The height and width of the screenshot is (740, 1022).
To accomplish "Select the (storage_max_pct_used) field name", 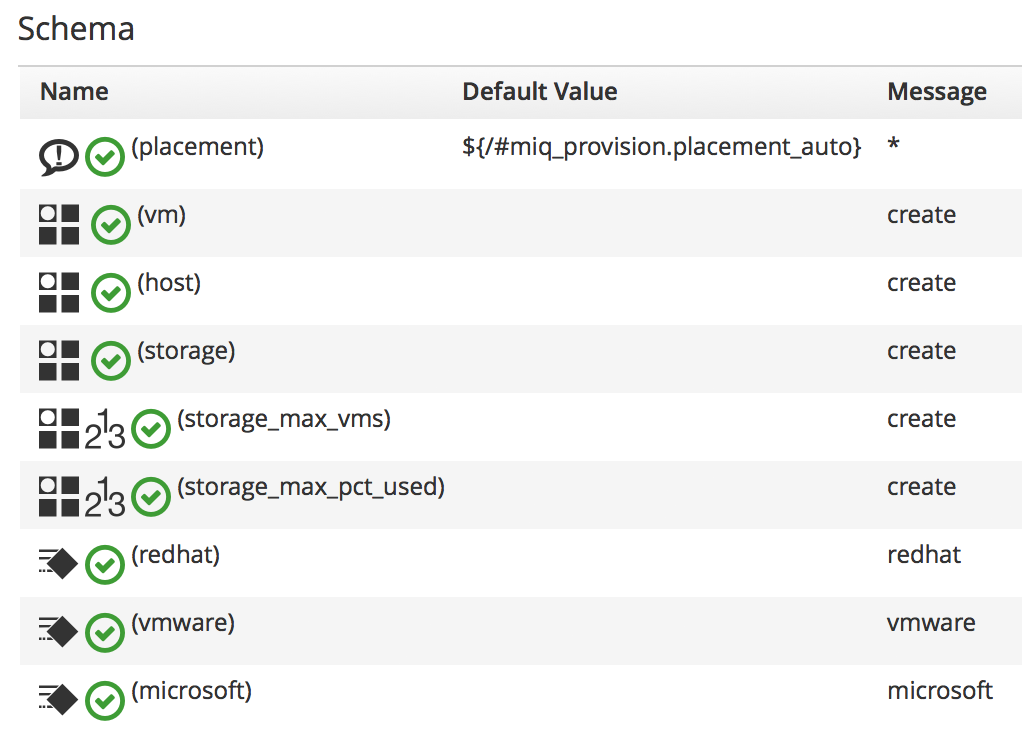I will click(310, 487).
